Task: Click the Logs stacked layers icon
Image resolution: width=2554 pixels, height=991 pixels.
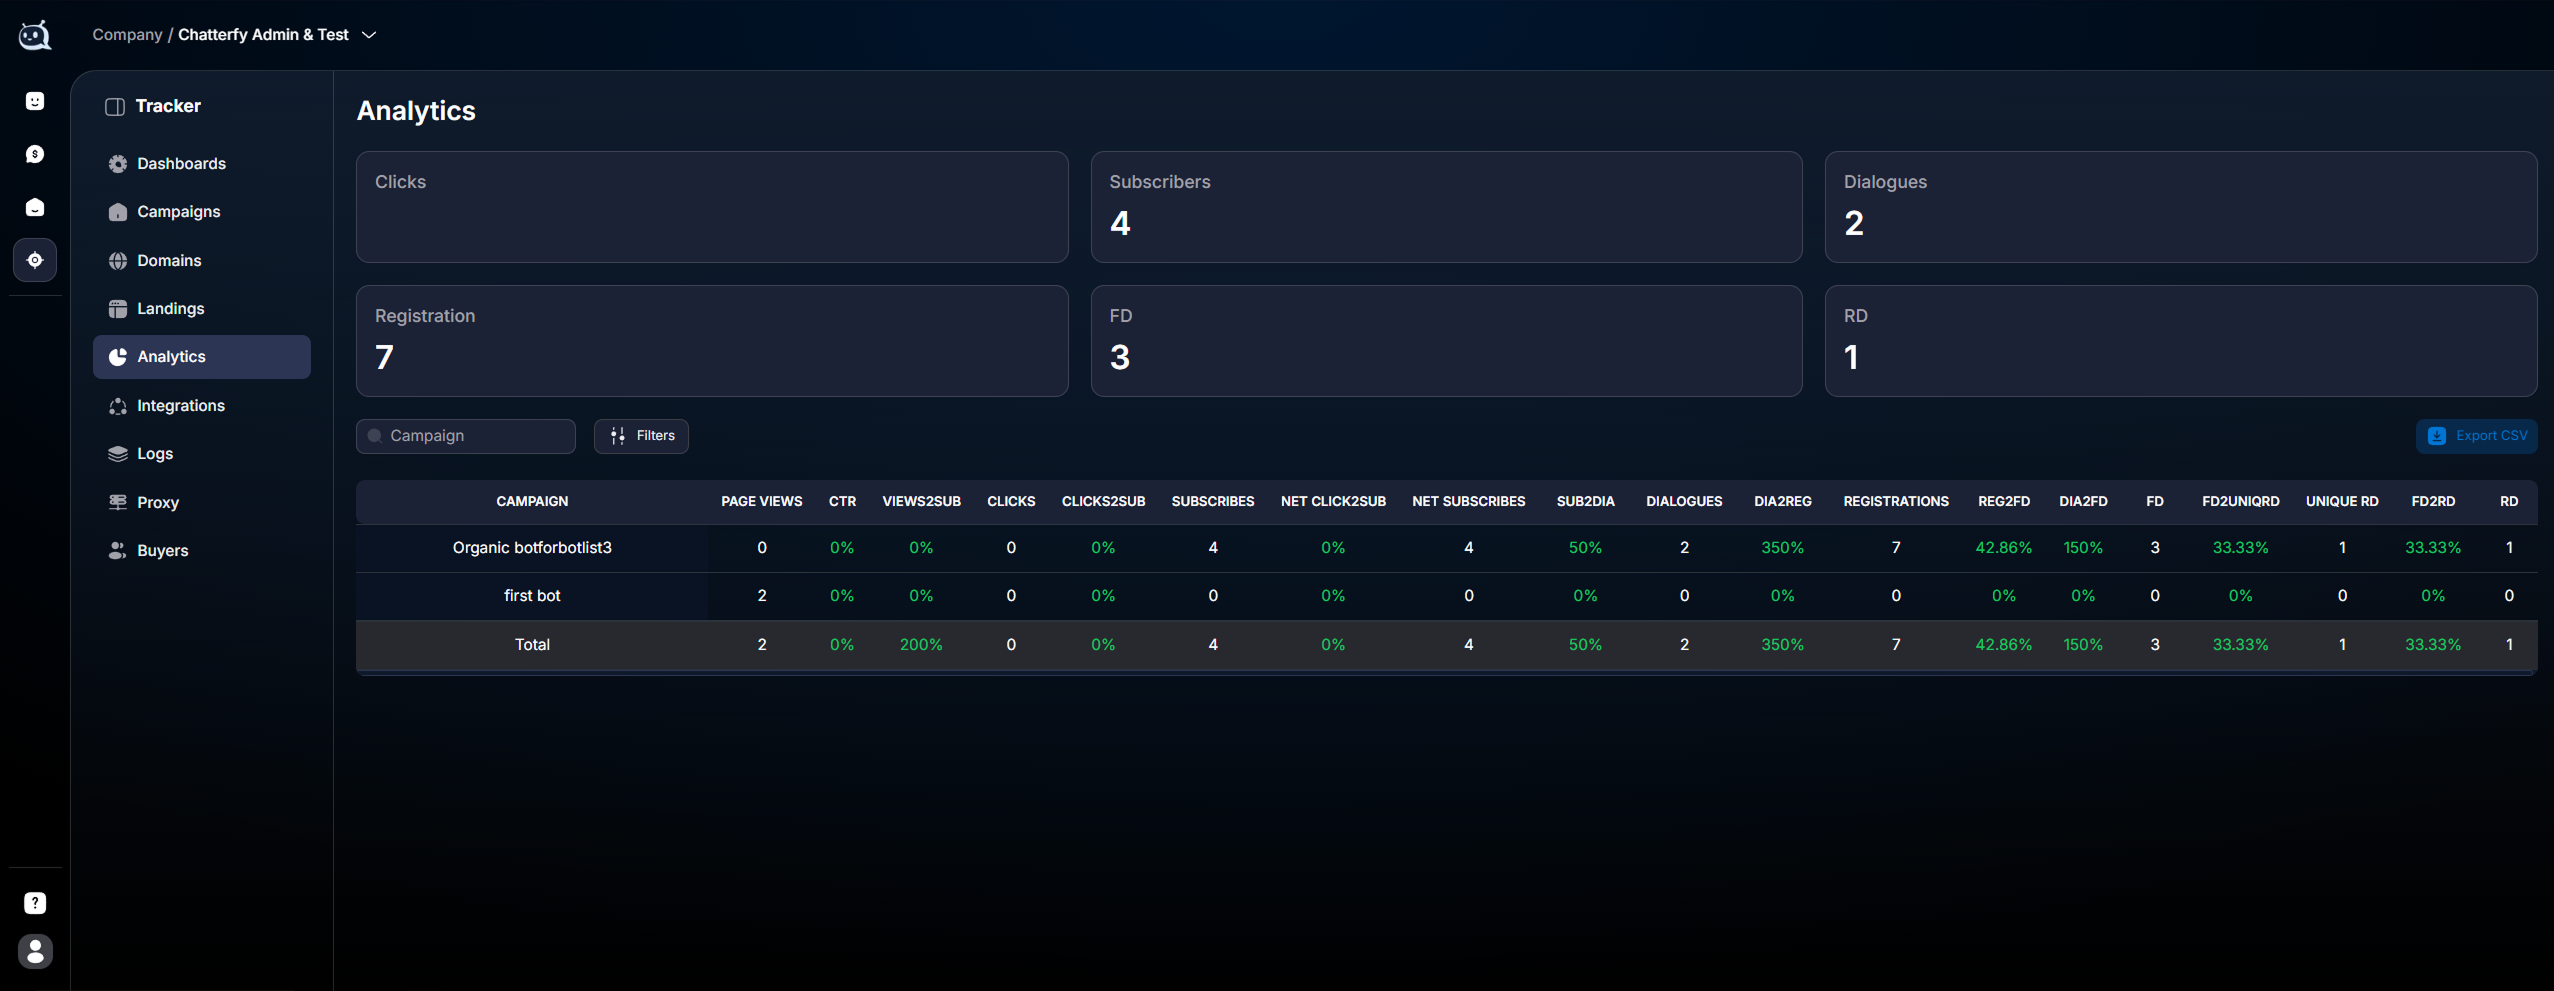Action: pos(118,454)
